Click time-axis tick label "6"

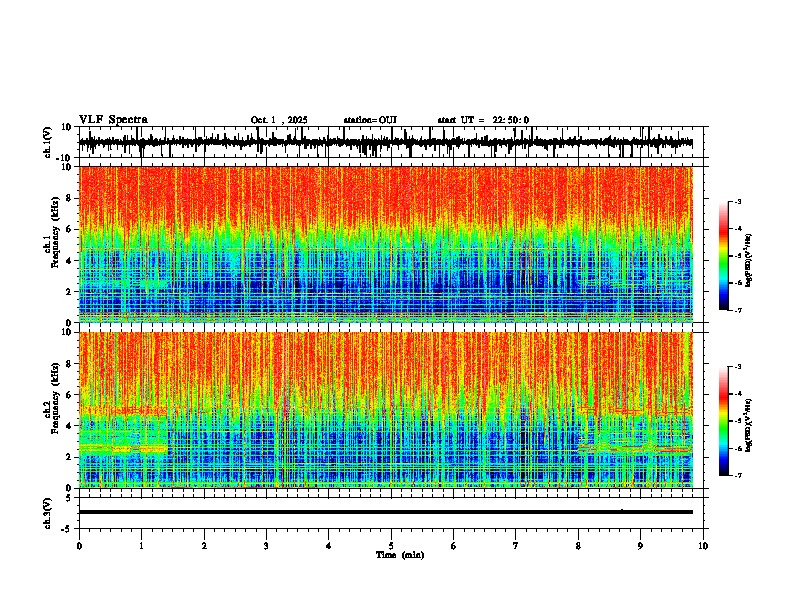[x=454, y=546]
